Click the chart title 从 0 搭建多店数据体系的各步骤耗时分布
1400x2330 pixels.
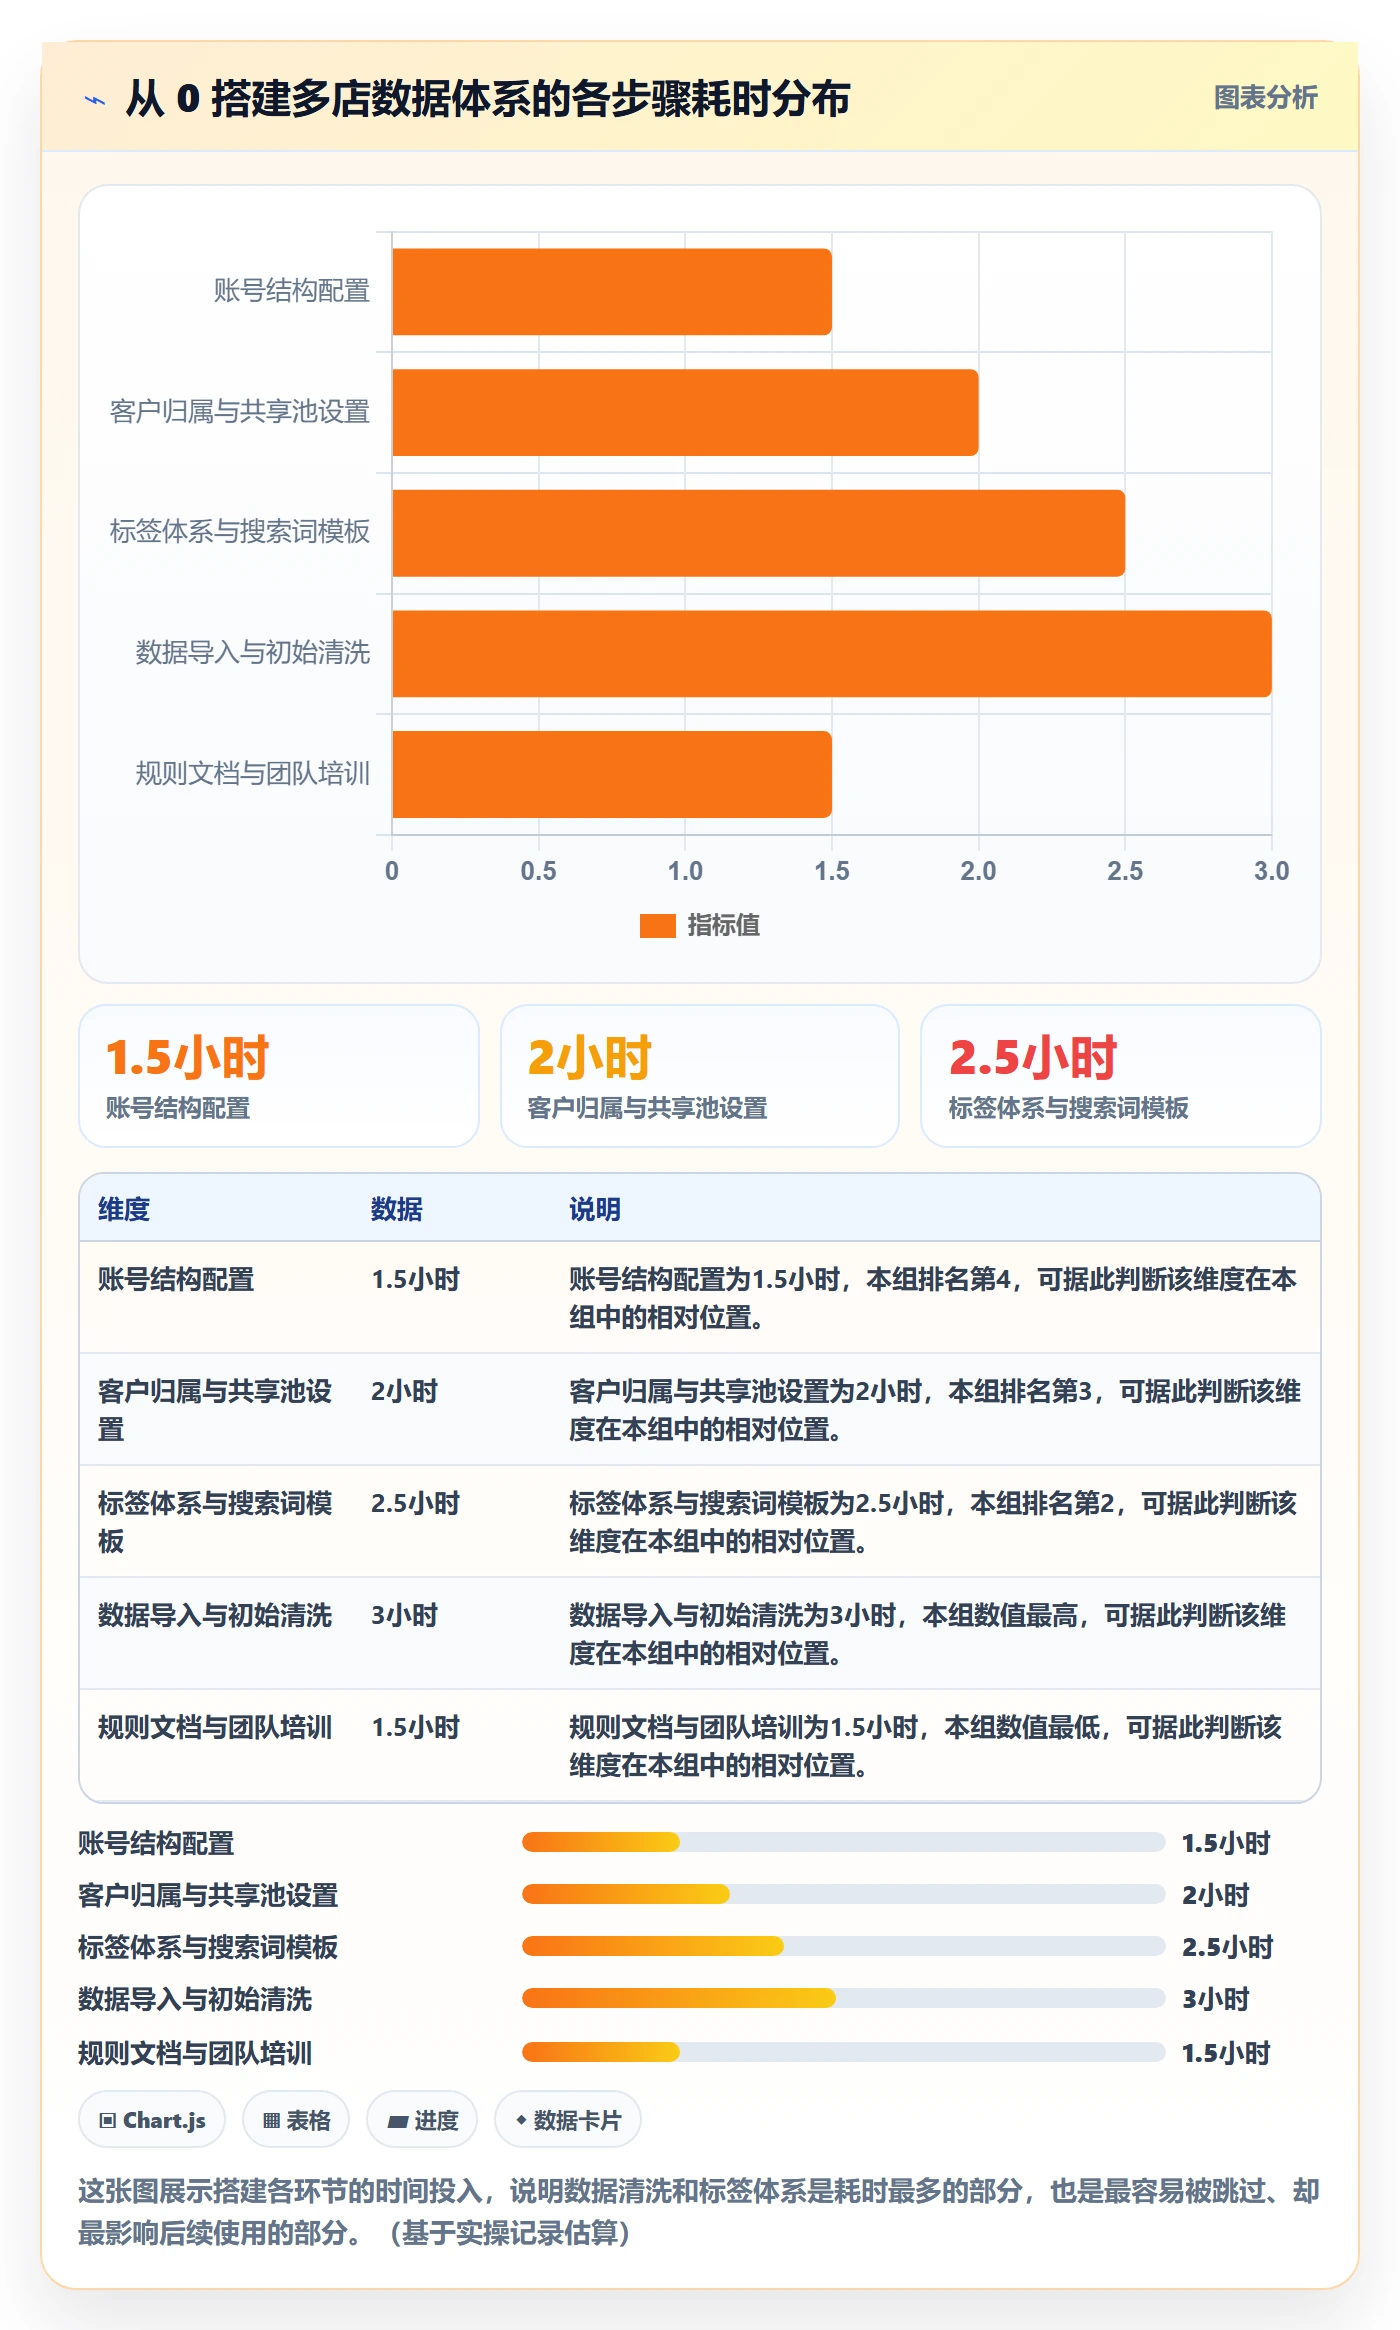tap(488, 99)
